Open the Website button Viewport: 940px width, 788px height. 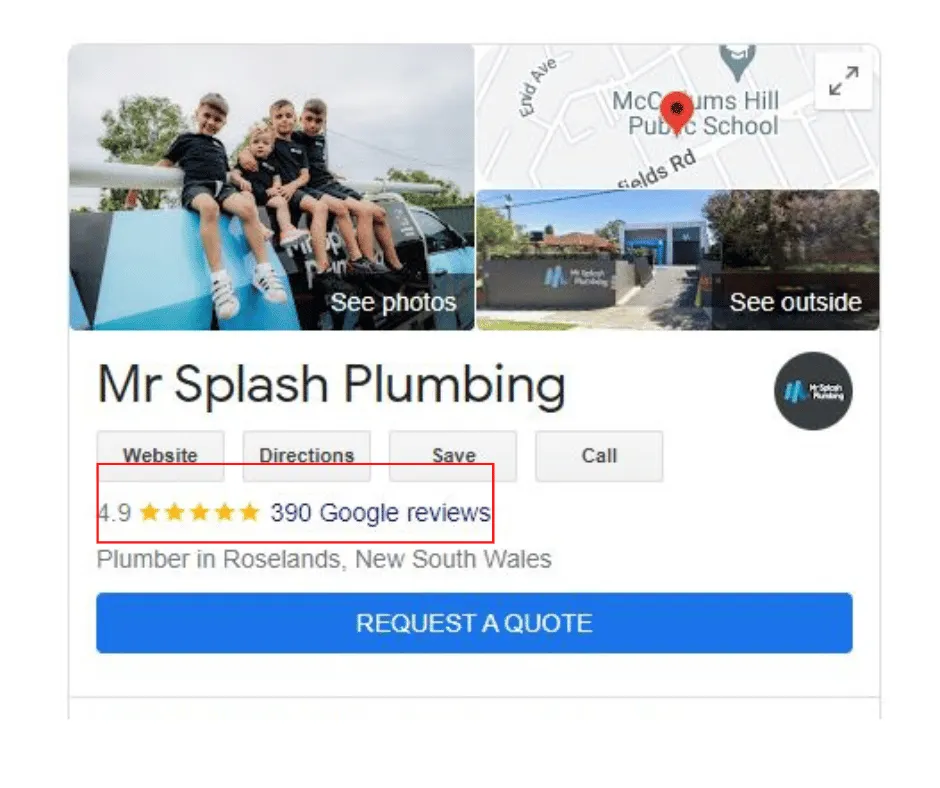click(x=161, y=456)
